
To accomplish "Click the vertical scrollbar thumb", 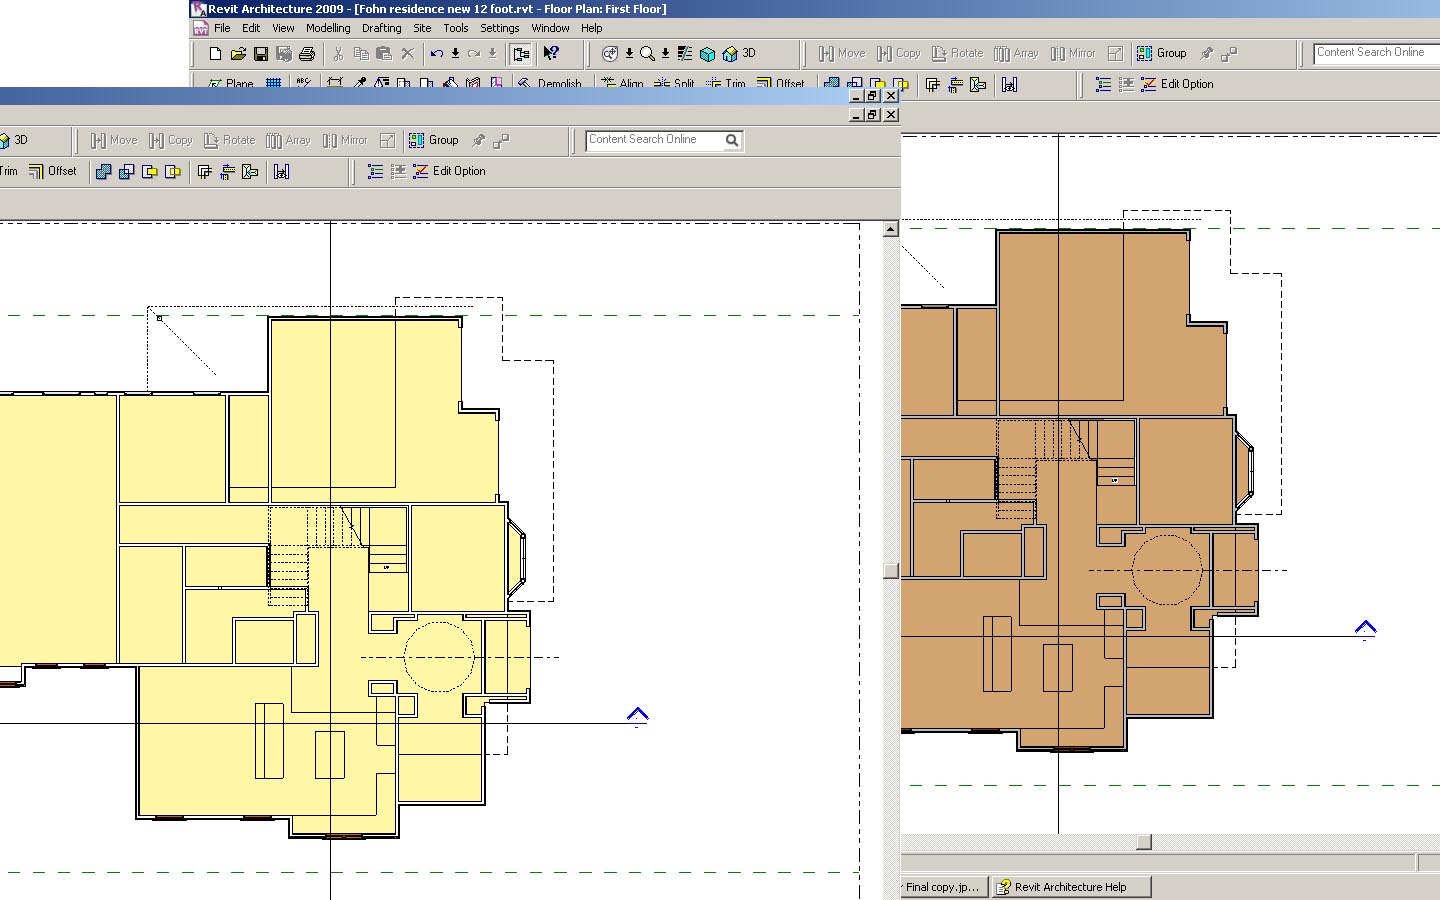I will pos(891,571).
